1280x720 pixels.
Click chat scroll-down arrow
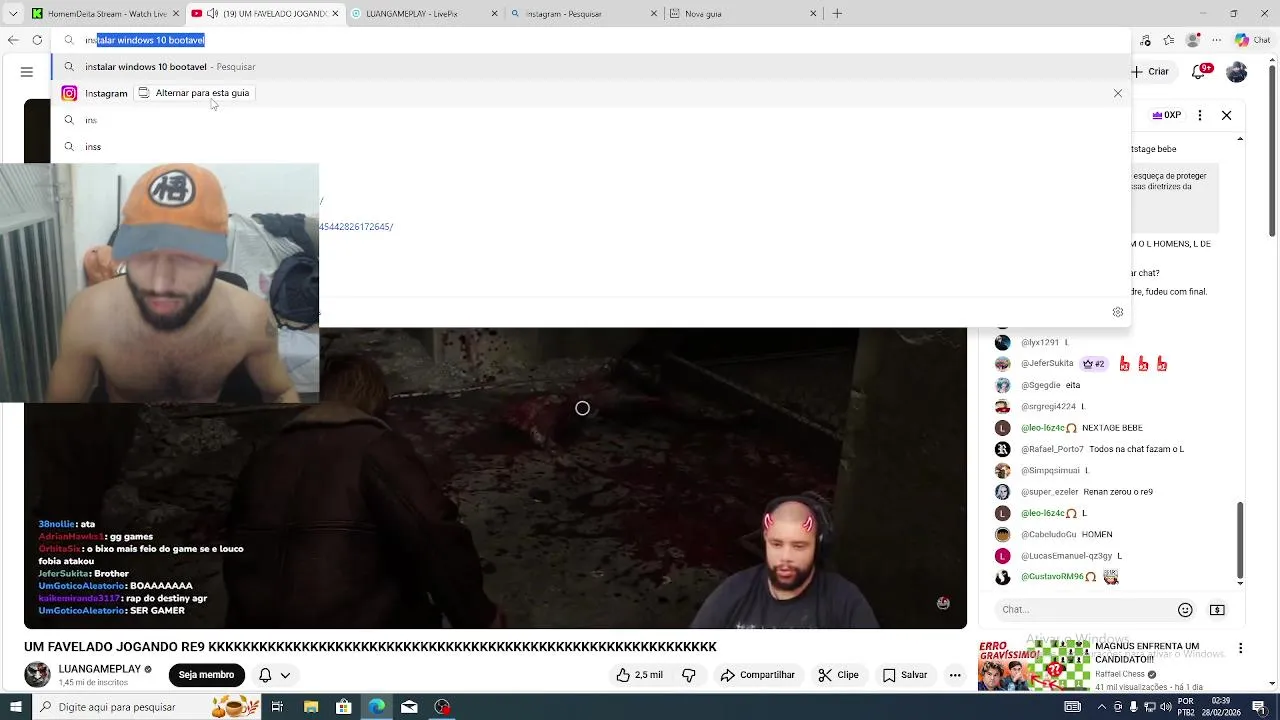1241,583
